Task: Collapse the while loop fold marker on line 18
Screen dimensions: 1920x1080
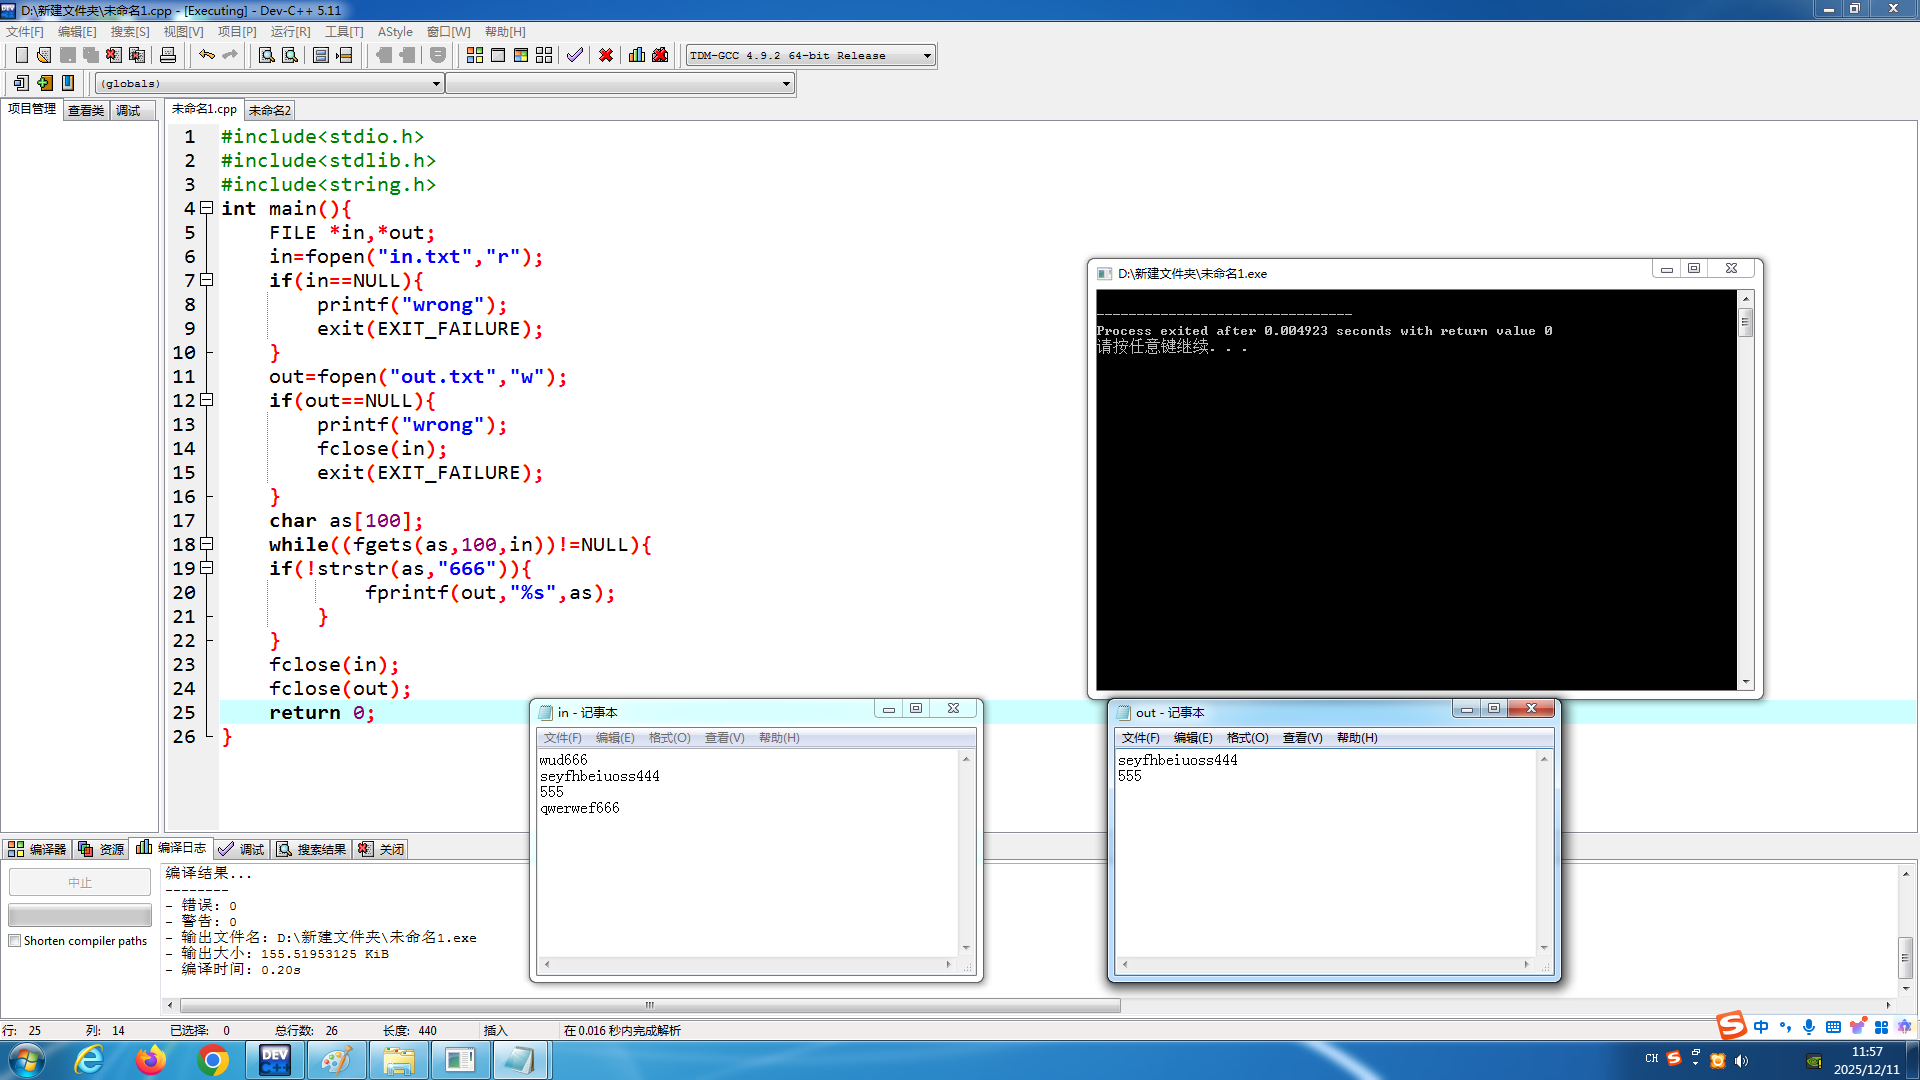Action: tap(207, 544)
